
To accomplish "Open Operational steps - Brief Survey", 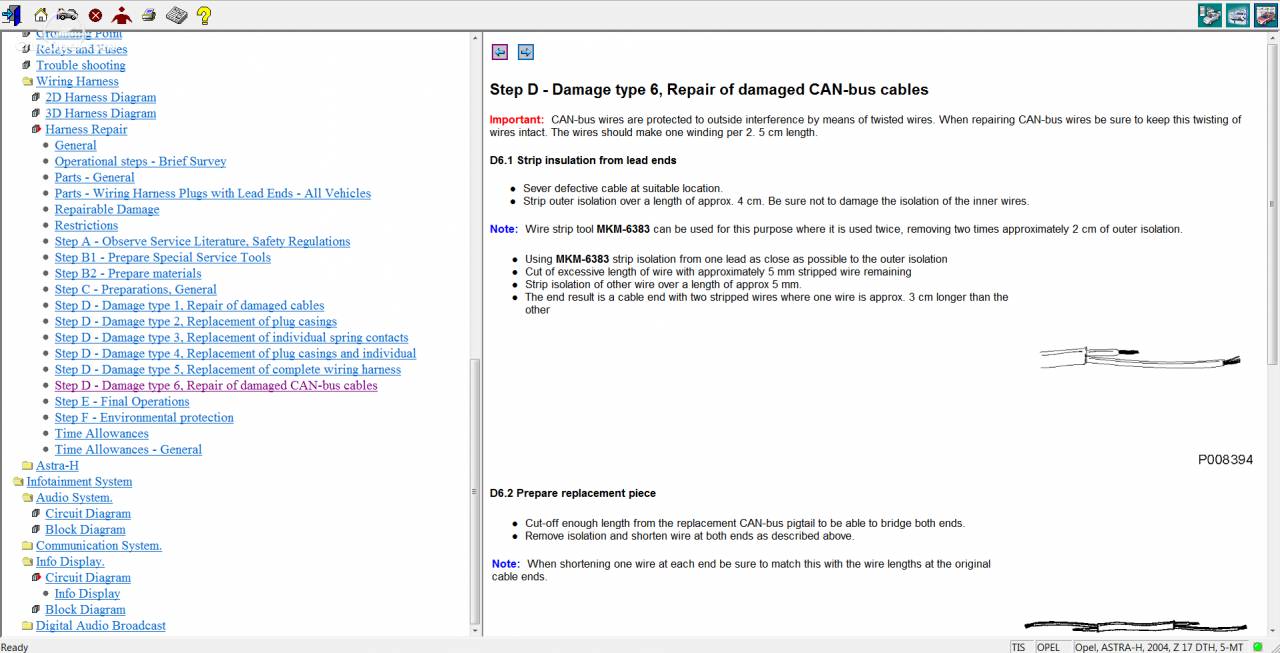I will (x=140, y=161).
